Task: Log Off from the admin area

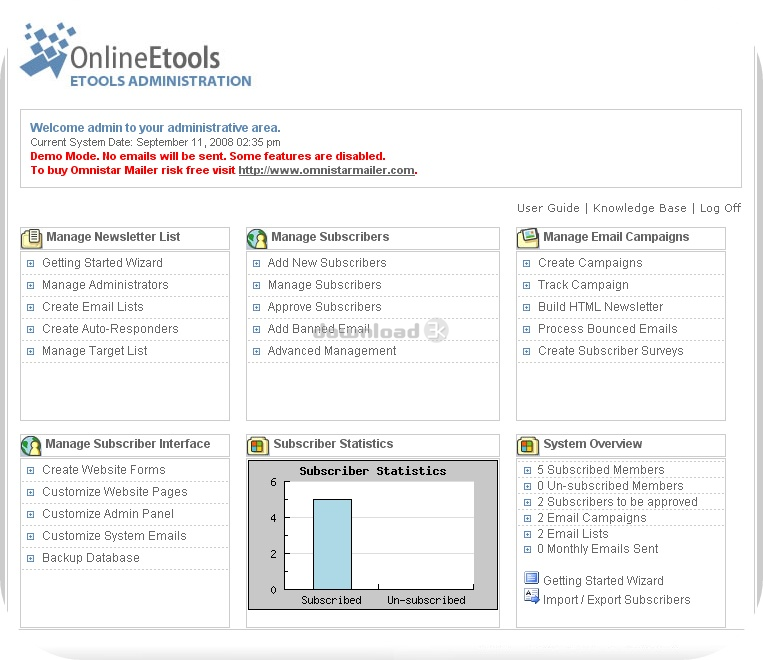Action: [720, 208]
